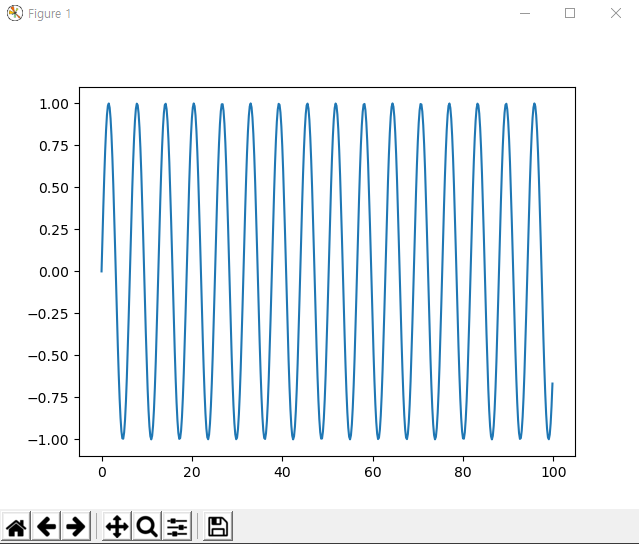639x544 pixels.
Task: Save the figure with the floppy icon
Action: (218, 527)
